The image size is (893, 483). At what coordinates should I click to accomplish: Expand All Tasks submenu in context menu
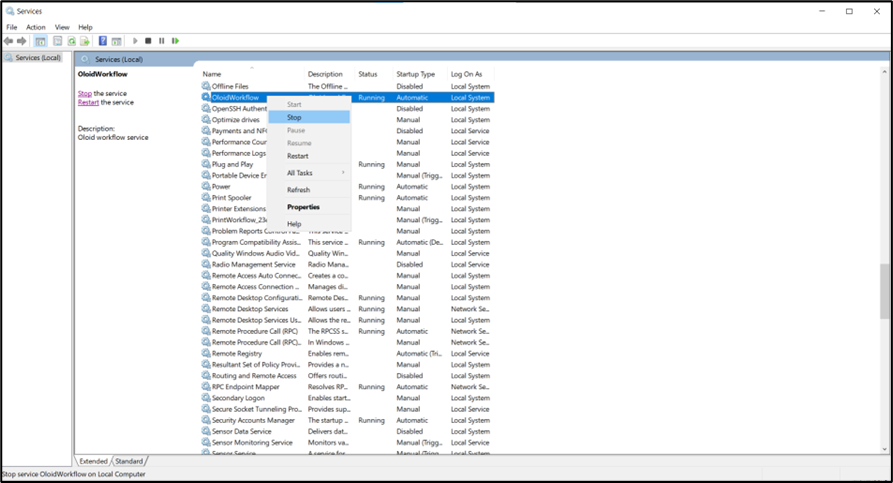pos(309,173)
